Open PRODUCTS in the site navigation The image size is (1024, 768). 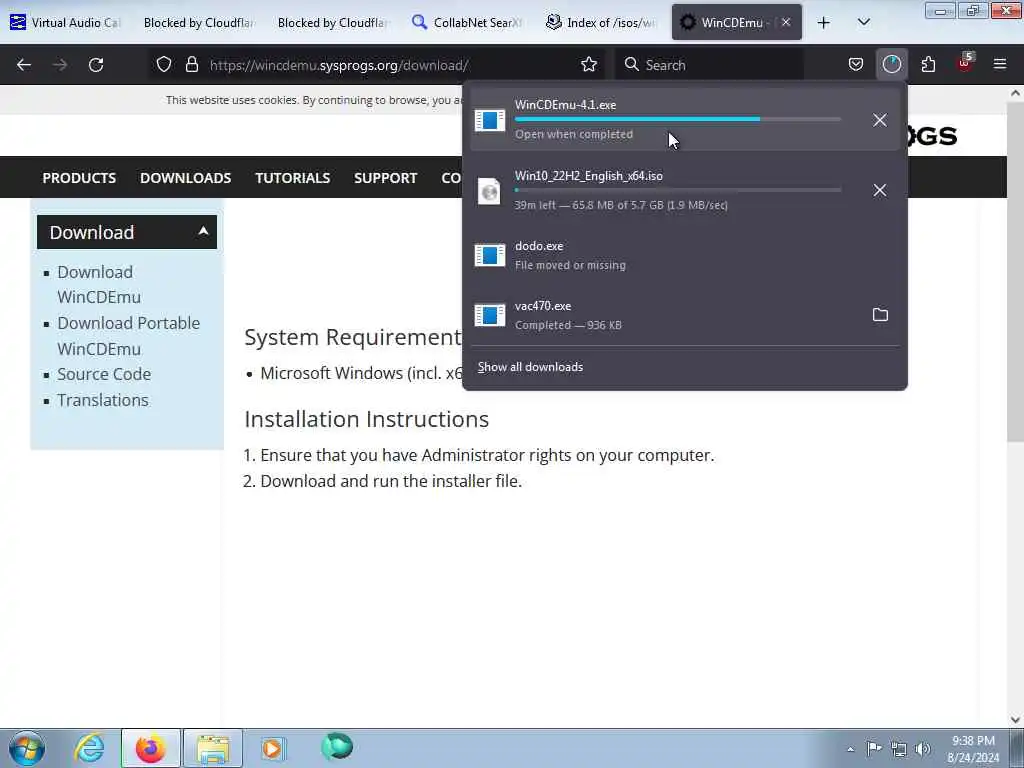pos(79,178)
